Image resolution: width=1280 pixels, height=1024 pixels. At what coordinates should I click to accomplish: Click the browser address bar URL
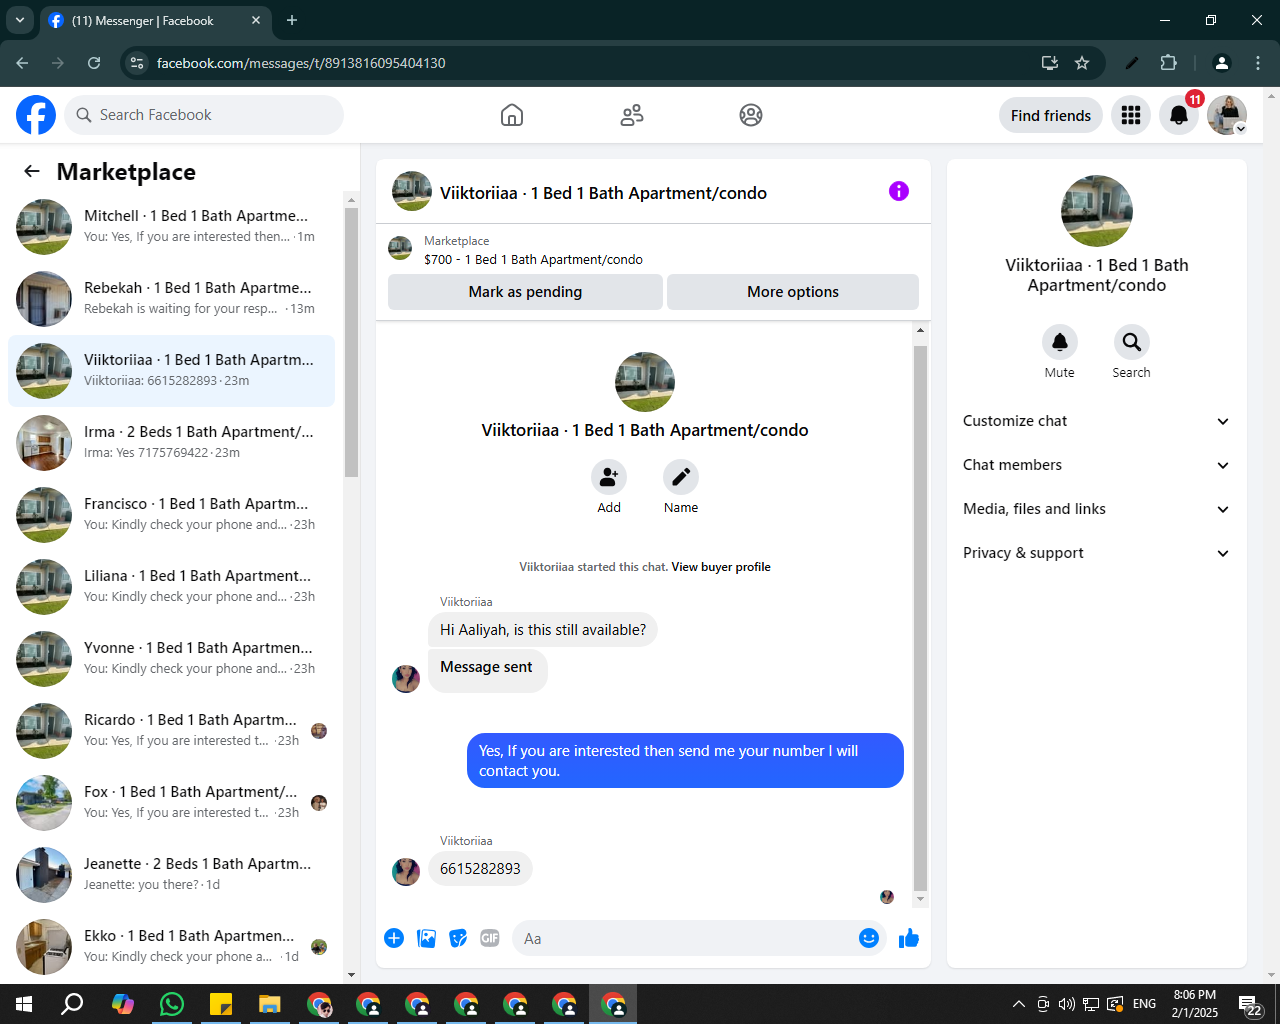point(301,63)
